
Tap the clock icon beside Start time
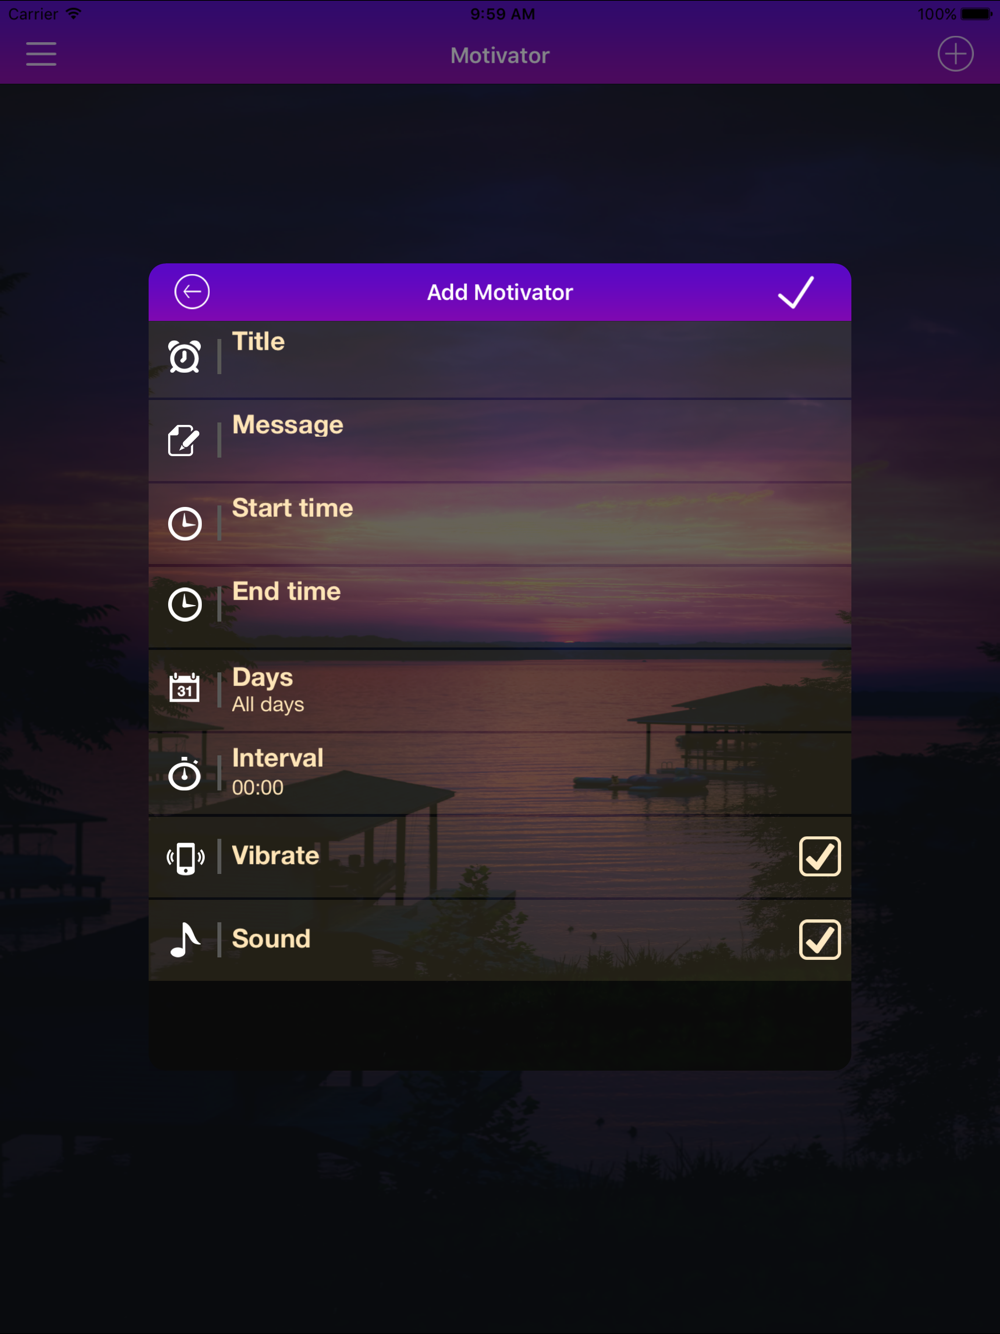pyautogui.click(x=185, y=523)
